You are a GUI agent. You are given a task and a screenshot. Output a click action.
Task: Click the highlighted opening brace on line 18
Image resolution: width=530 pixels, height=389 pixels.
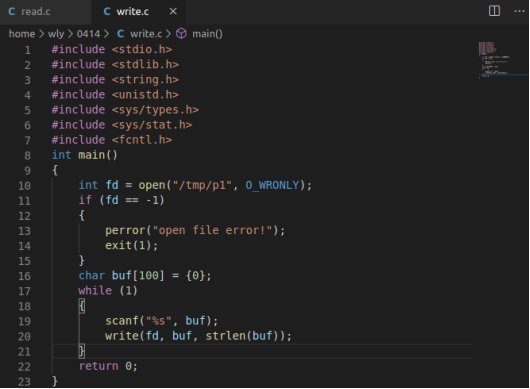click(82, 306)
